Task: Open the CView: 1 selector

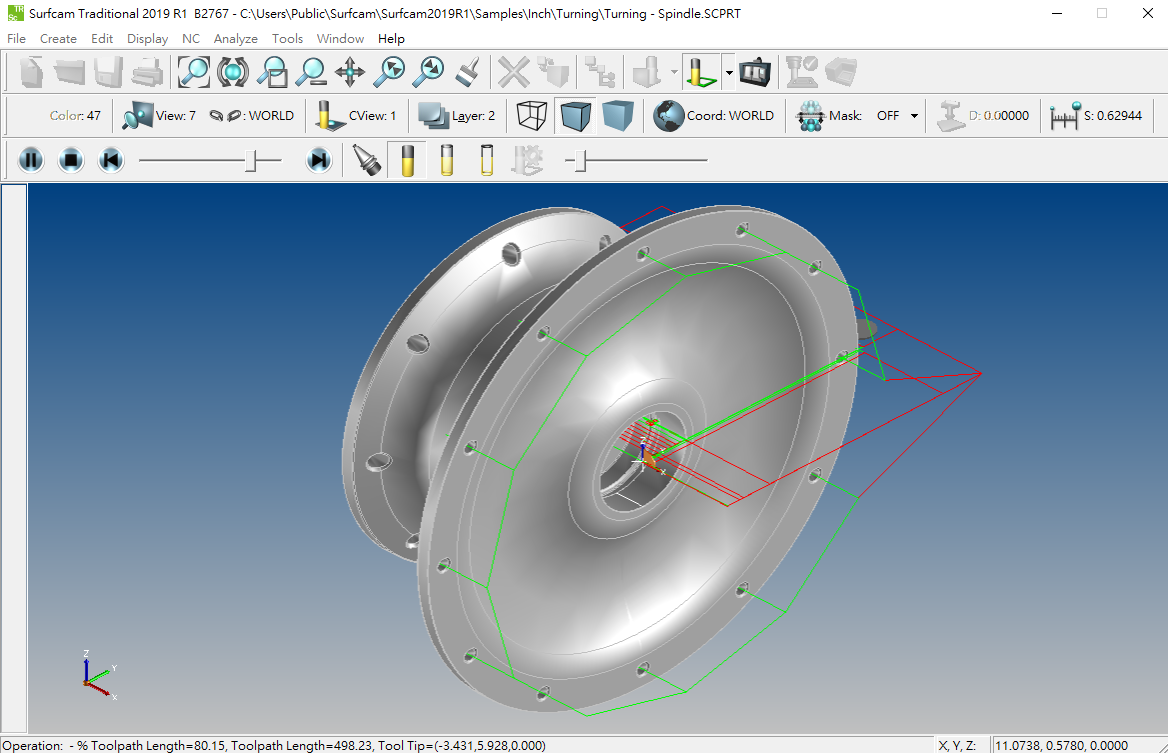Action: pos(356,116)
